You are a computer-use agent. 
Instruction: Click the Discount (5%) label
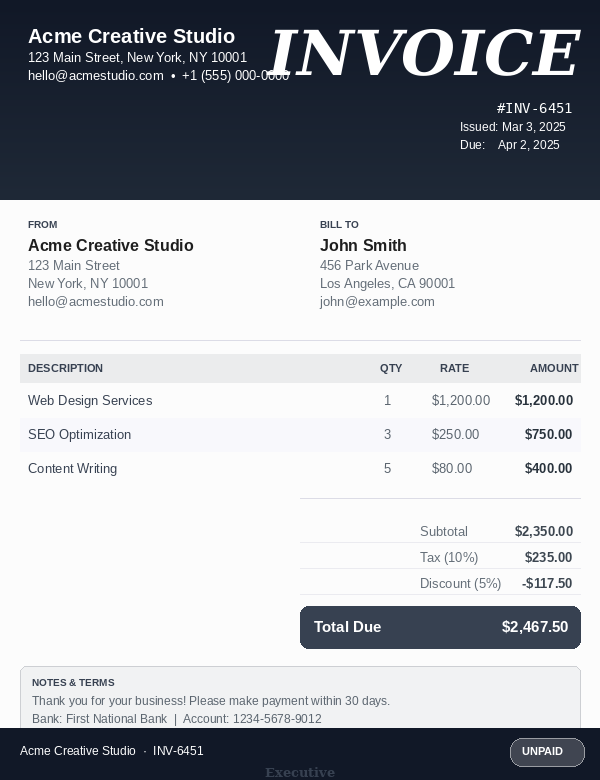tap(460, 583)
